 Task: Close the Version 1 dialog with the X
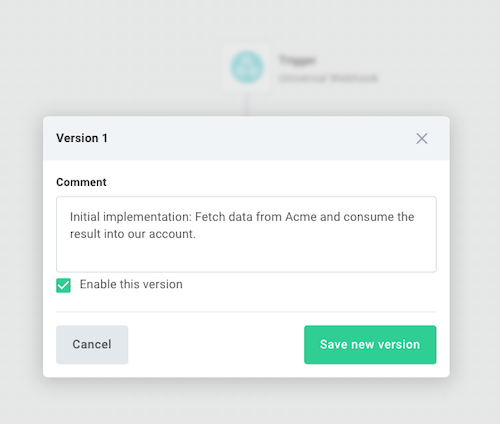422,138
